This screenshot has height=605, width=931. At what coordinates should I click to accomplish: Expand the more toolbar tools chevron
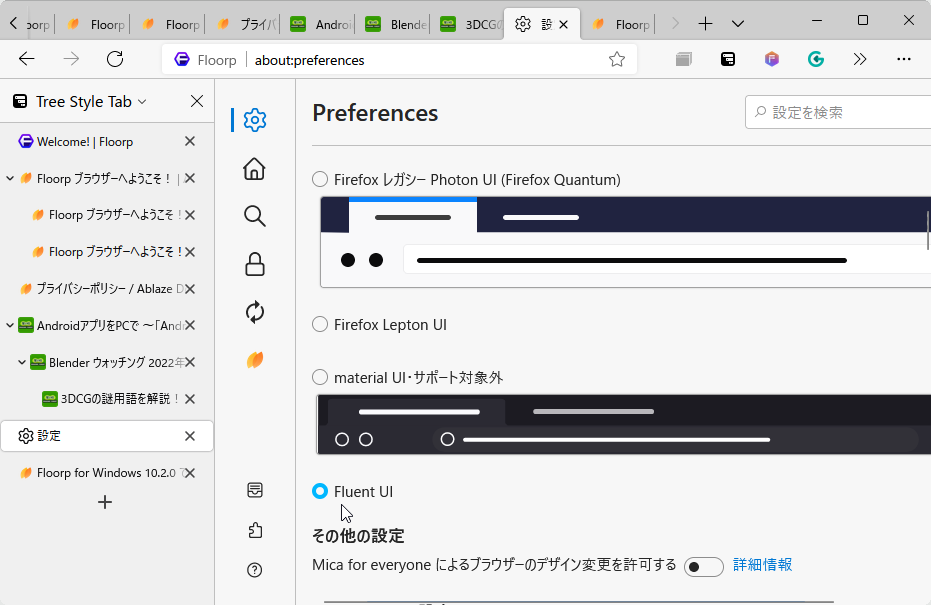tap(860, 59)
